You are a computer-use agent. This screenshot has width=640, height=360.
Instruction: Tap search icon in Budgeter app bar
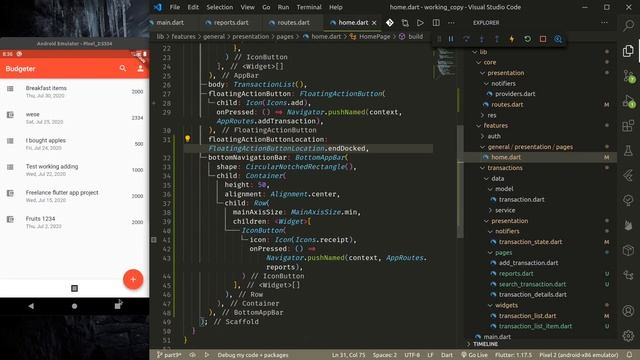click(123, 69)
